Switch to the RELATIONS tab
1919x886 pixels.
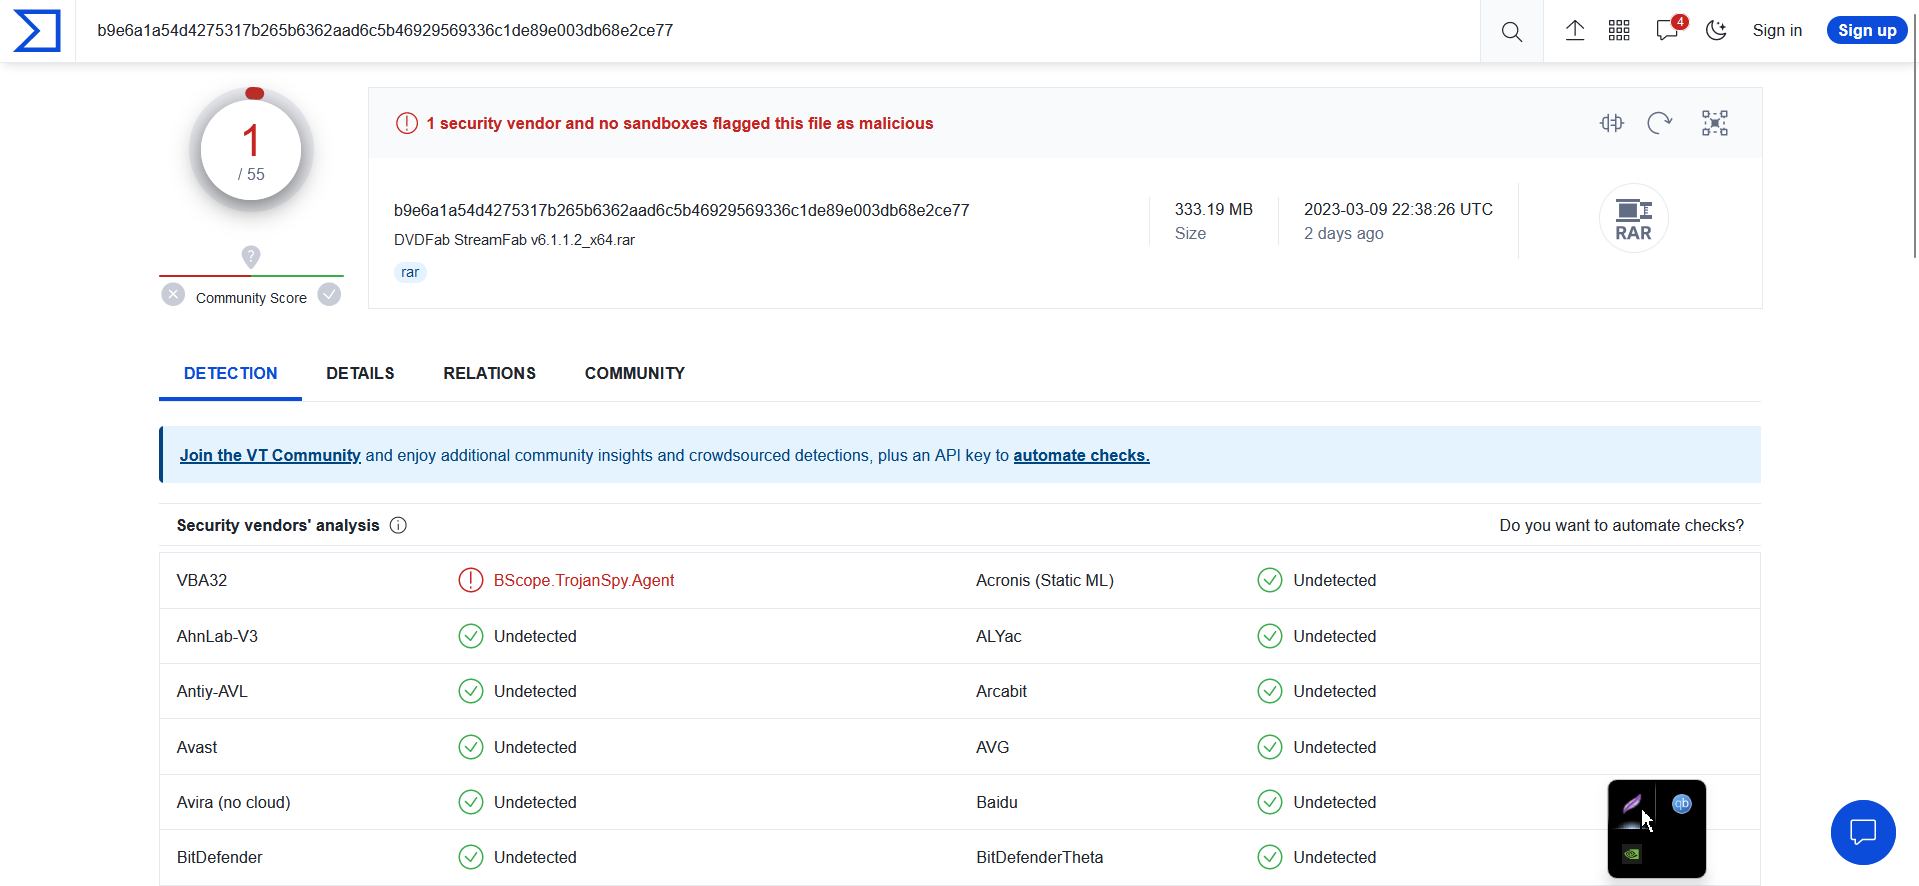click(490, 373)
